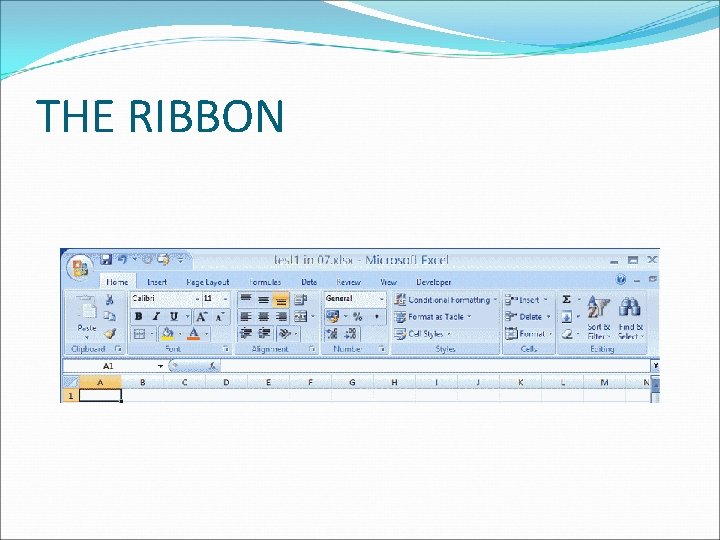720x540 pixels.
Task: Open Sort & Filter menu
Action: point(598,318)
